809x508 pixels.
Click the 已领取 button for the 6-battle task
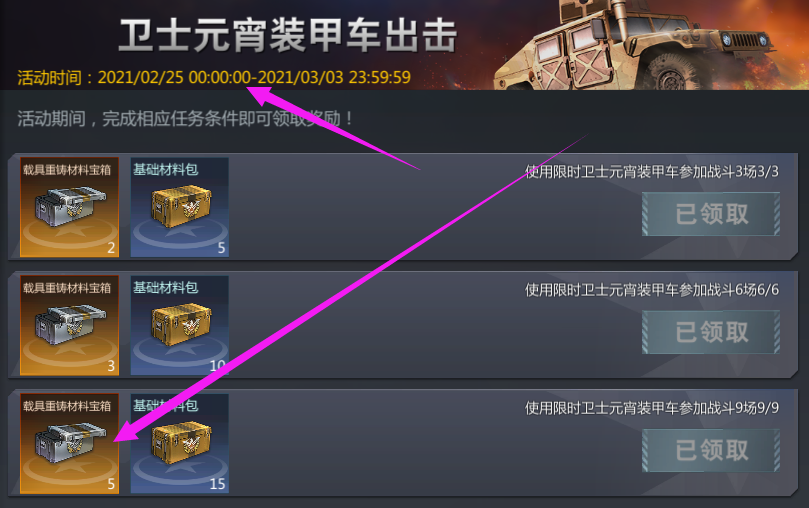pyautogui.click(x=711, y=332)
